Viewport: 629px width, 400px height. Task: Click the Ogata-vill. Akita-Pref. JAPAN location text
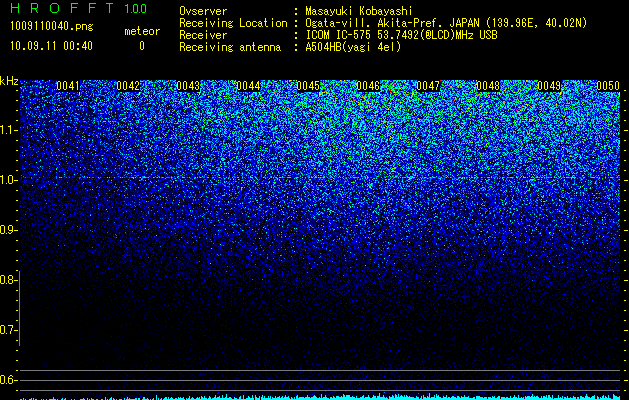[446, 23]
